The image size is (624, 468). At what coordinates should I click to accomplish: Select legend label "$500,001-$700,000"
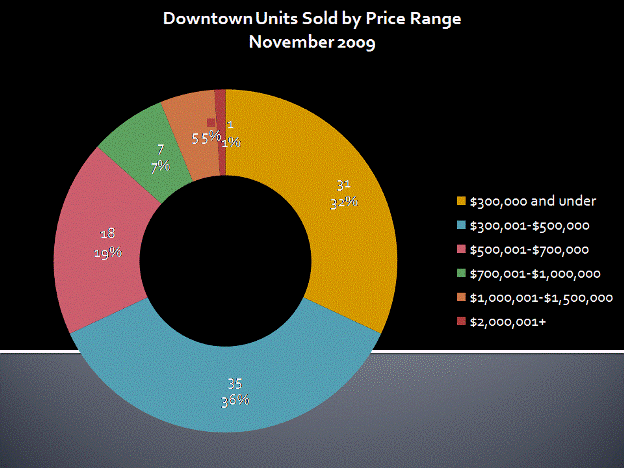tap(529, 250)
